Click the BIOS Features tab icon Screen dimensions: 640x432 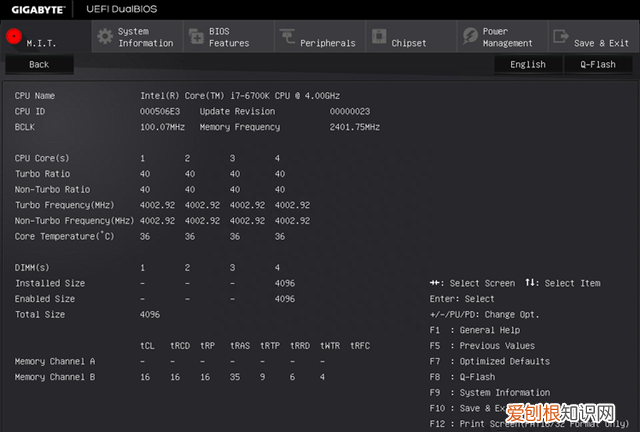[195, 37]
